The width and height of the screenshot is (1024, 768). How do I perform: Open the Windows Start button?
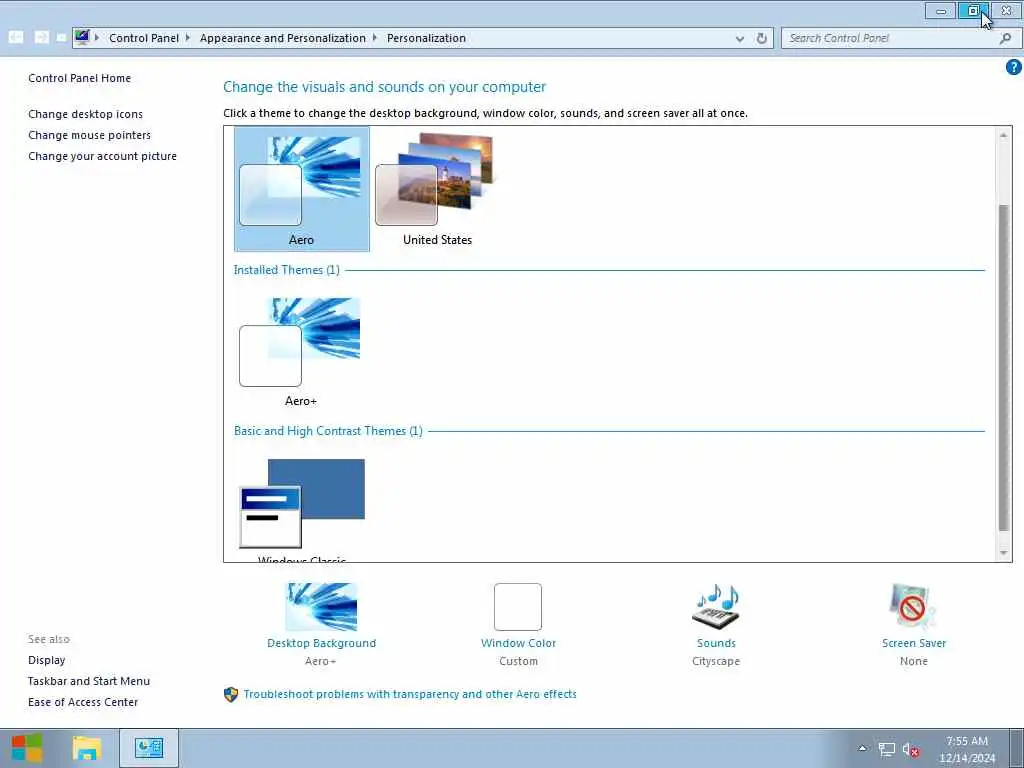(x=27, y=748)
